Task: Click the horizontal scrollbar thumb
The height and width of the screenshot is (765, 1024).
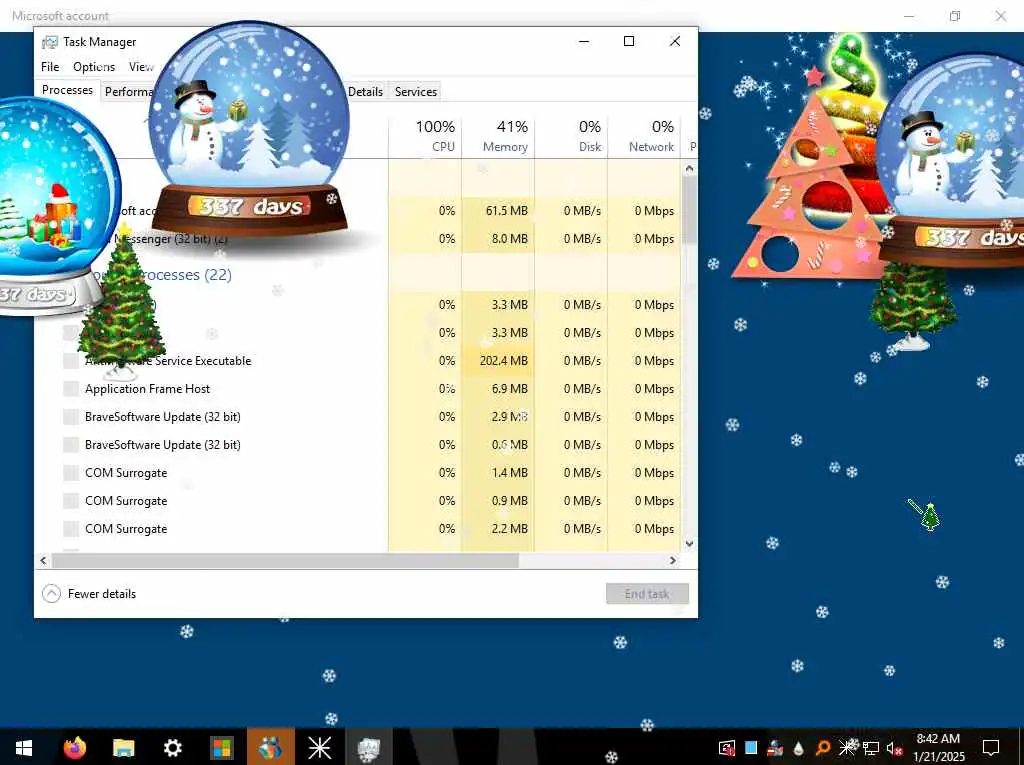Action: coord(285,561)
